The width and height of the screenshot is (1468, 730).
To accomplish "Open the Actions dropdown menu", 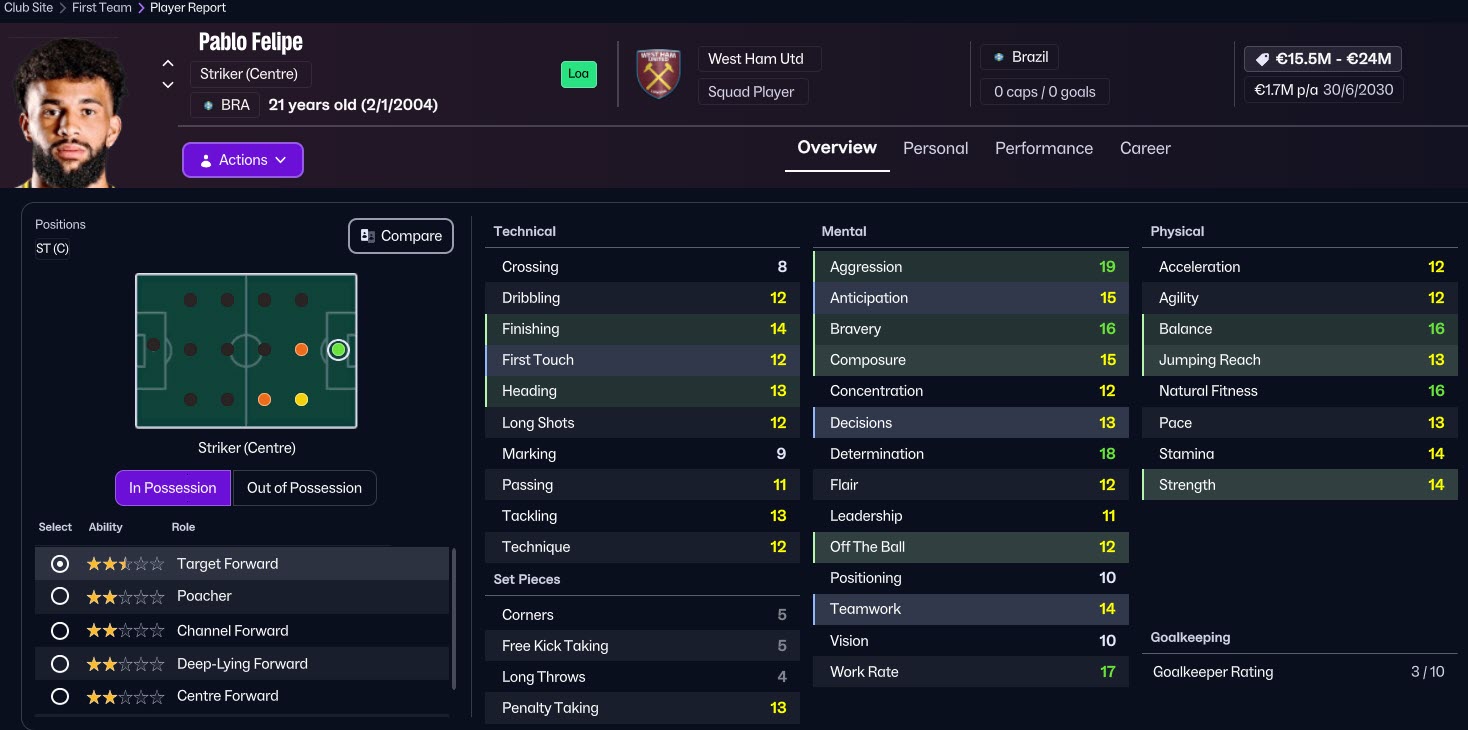I will [243, 160].
